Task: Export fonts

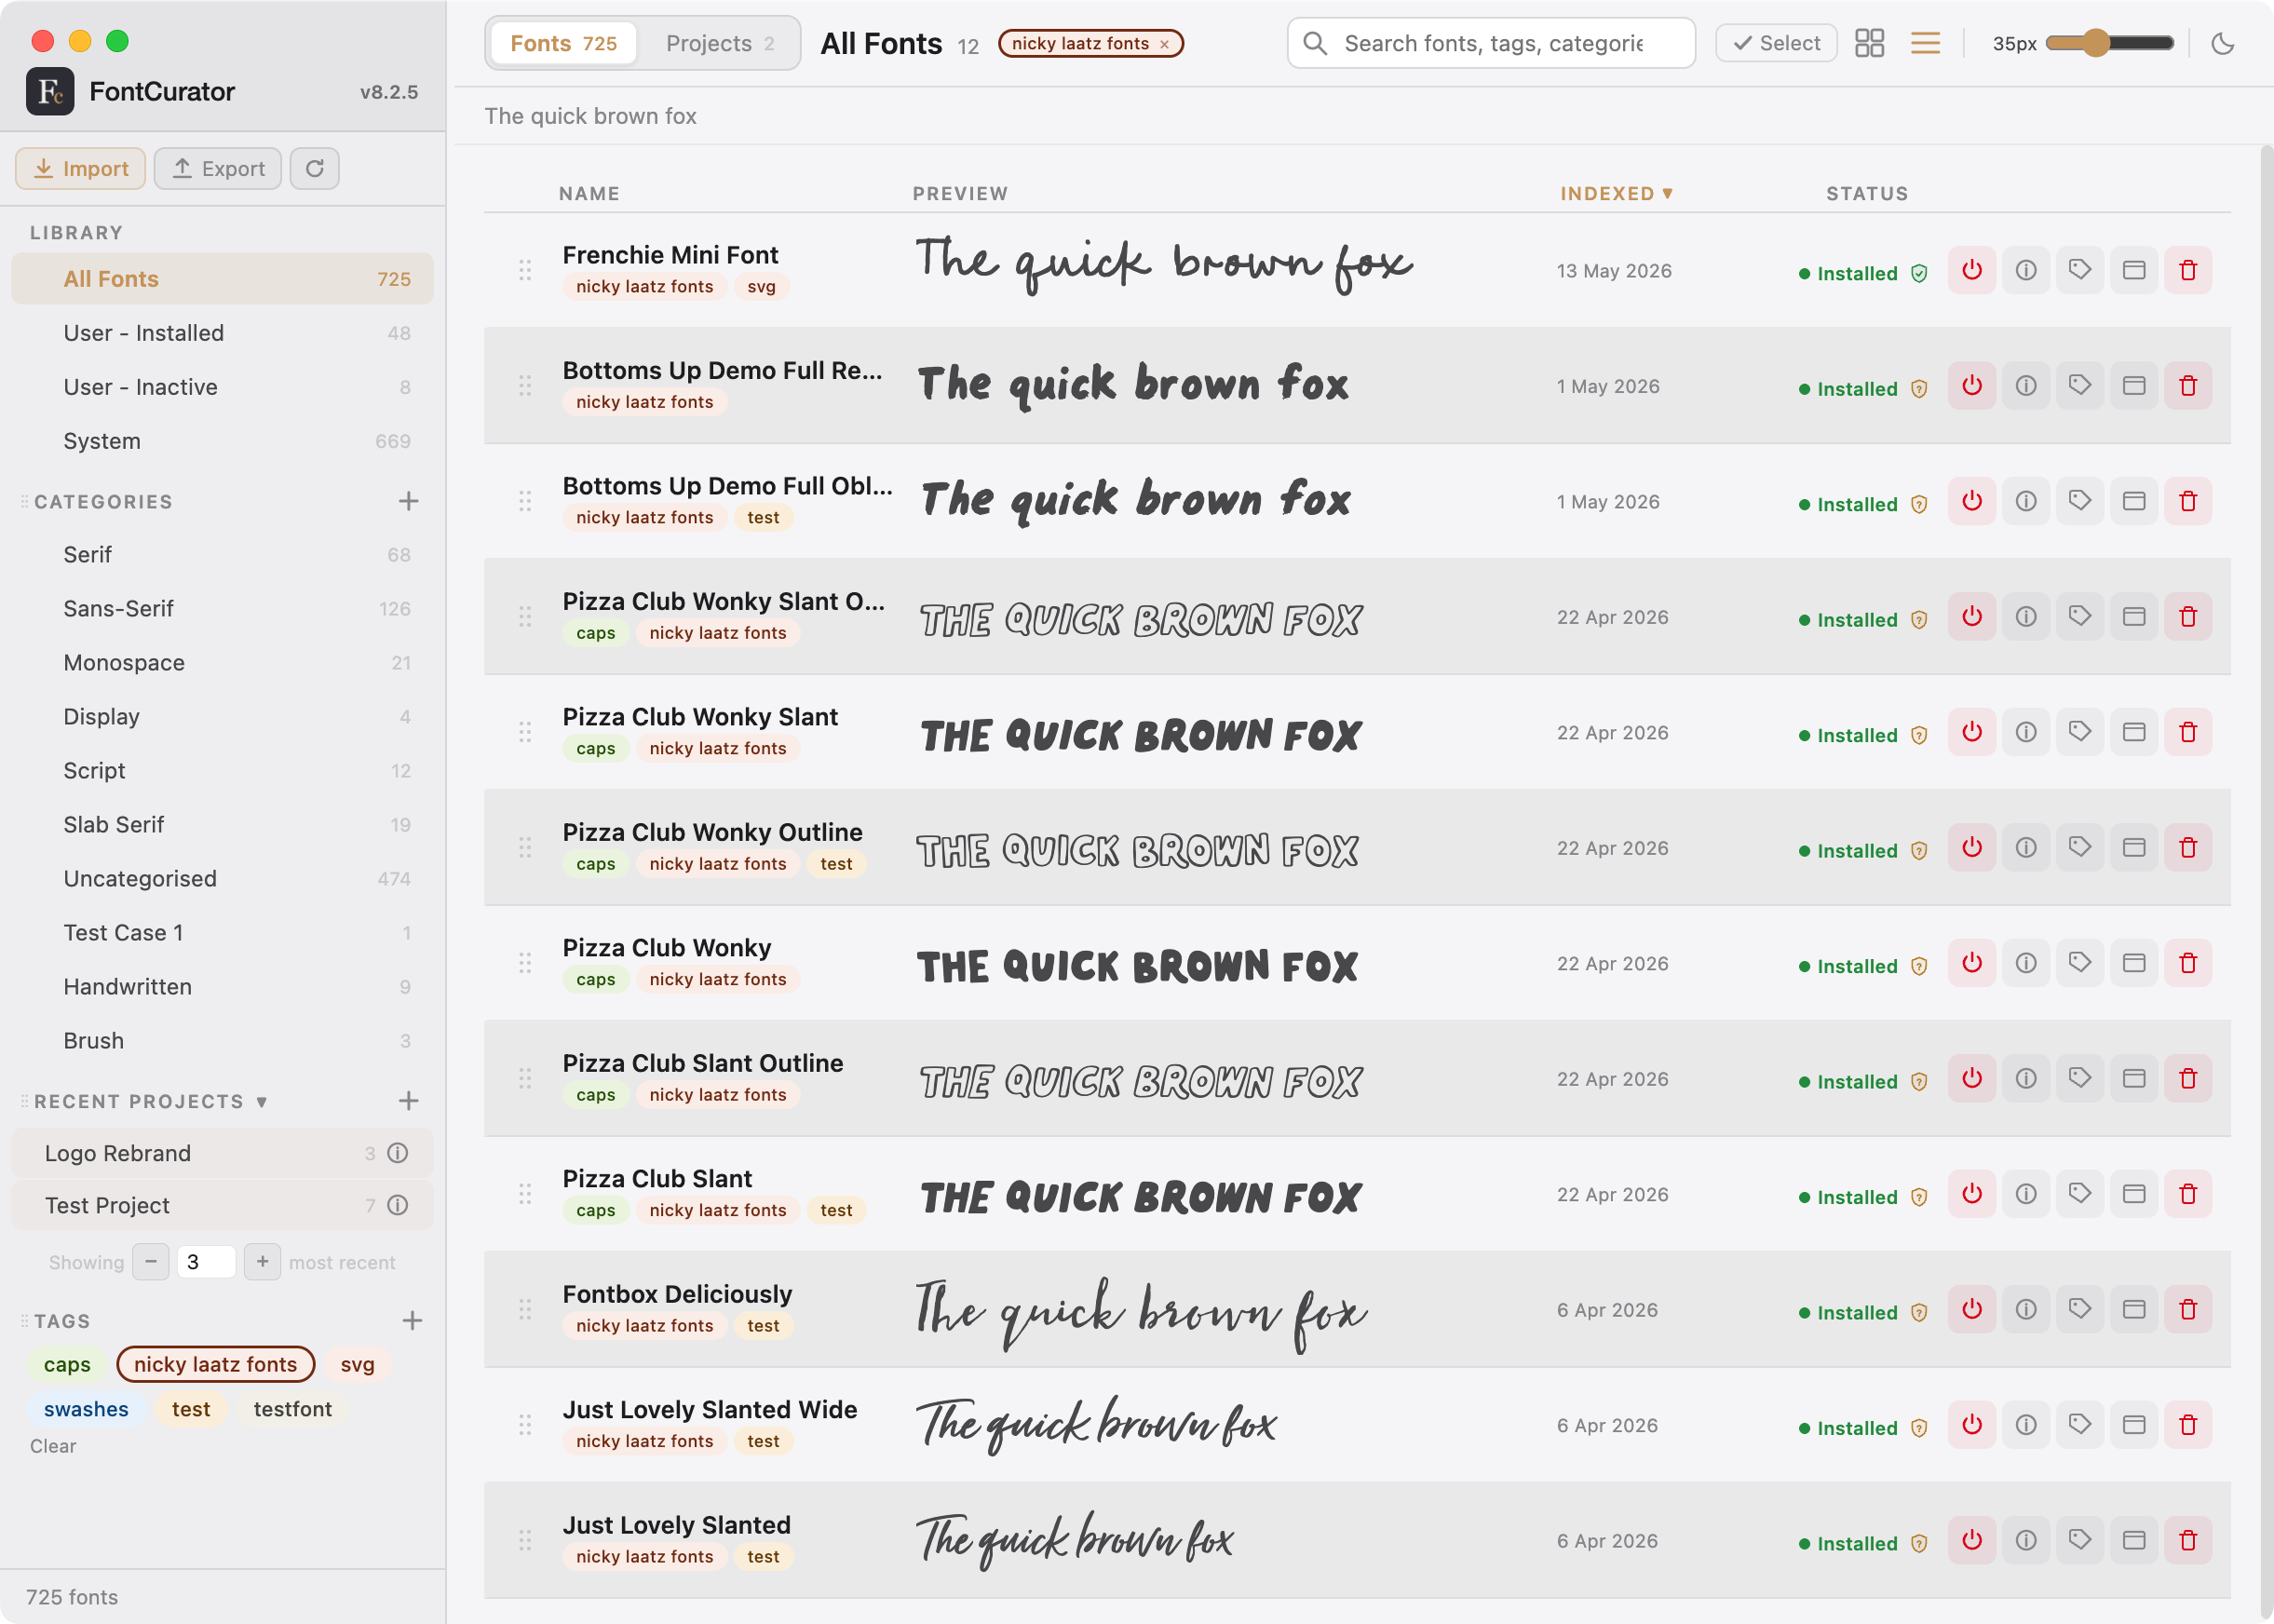Action: [217, 169]
